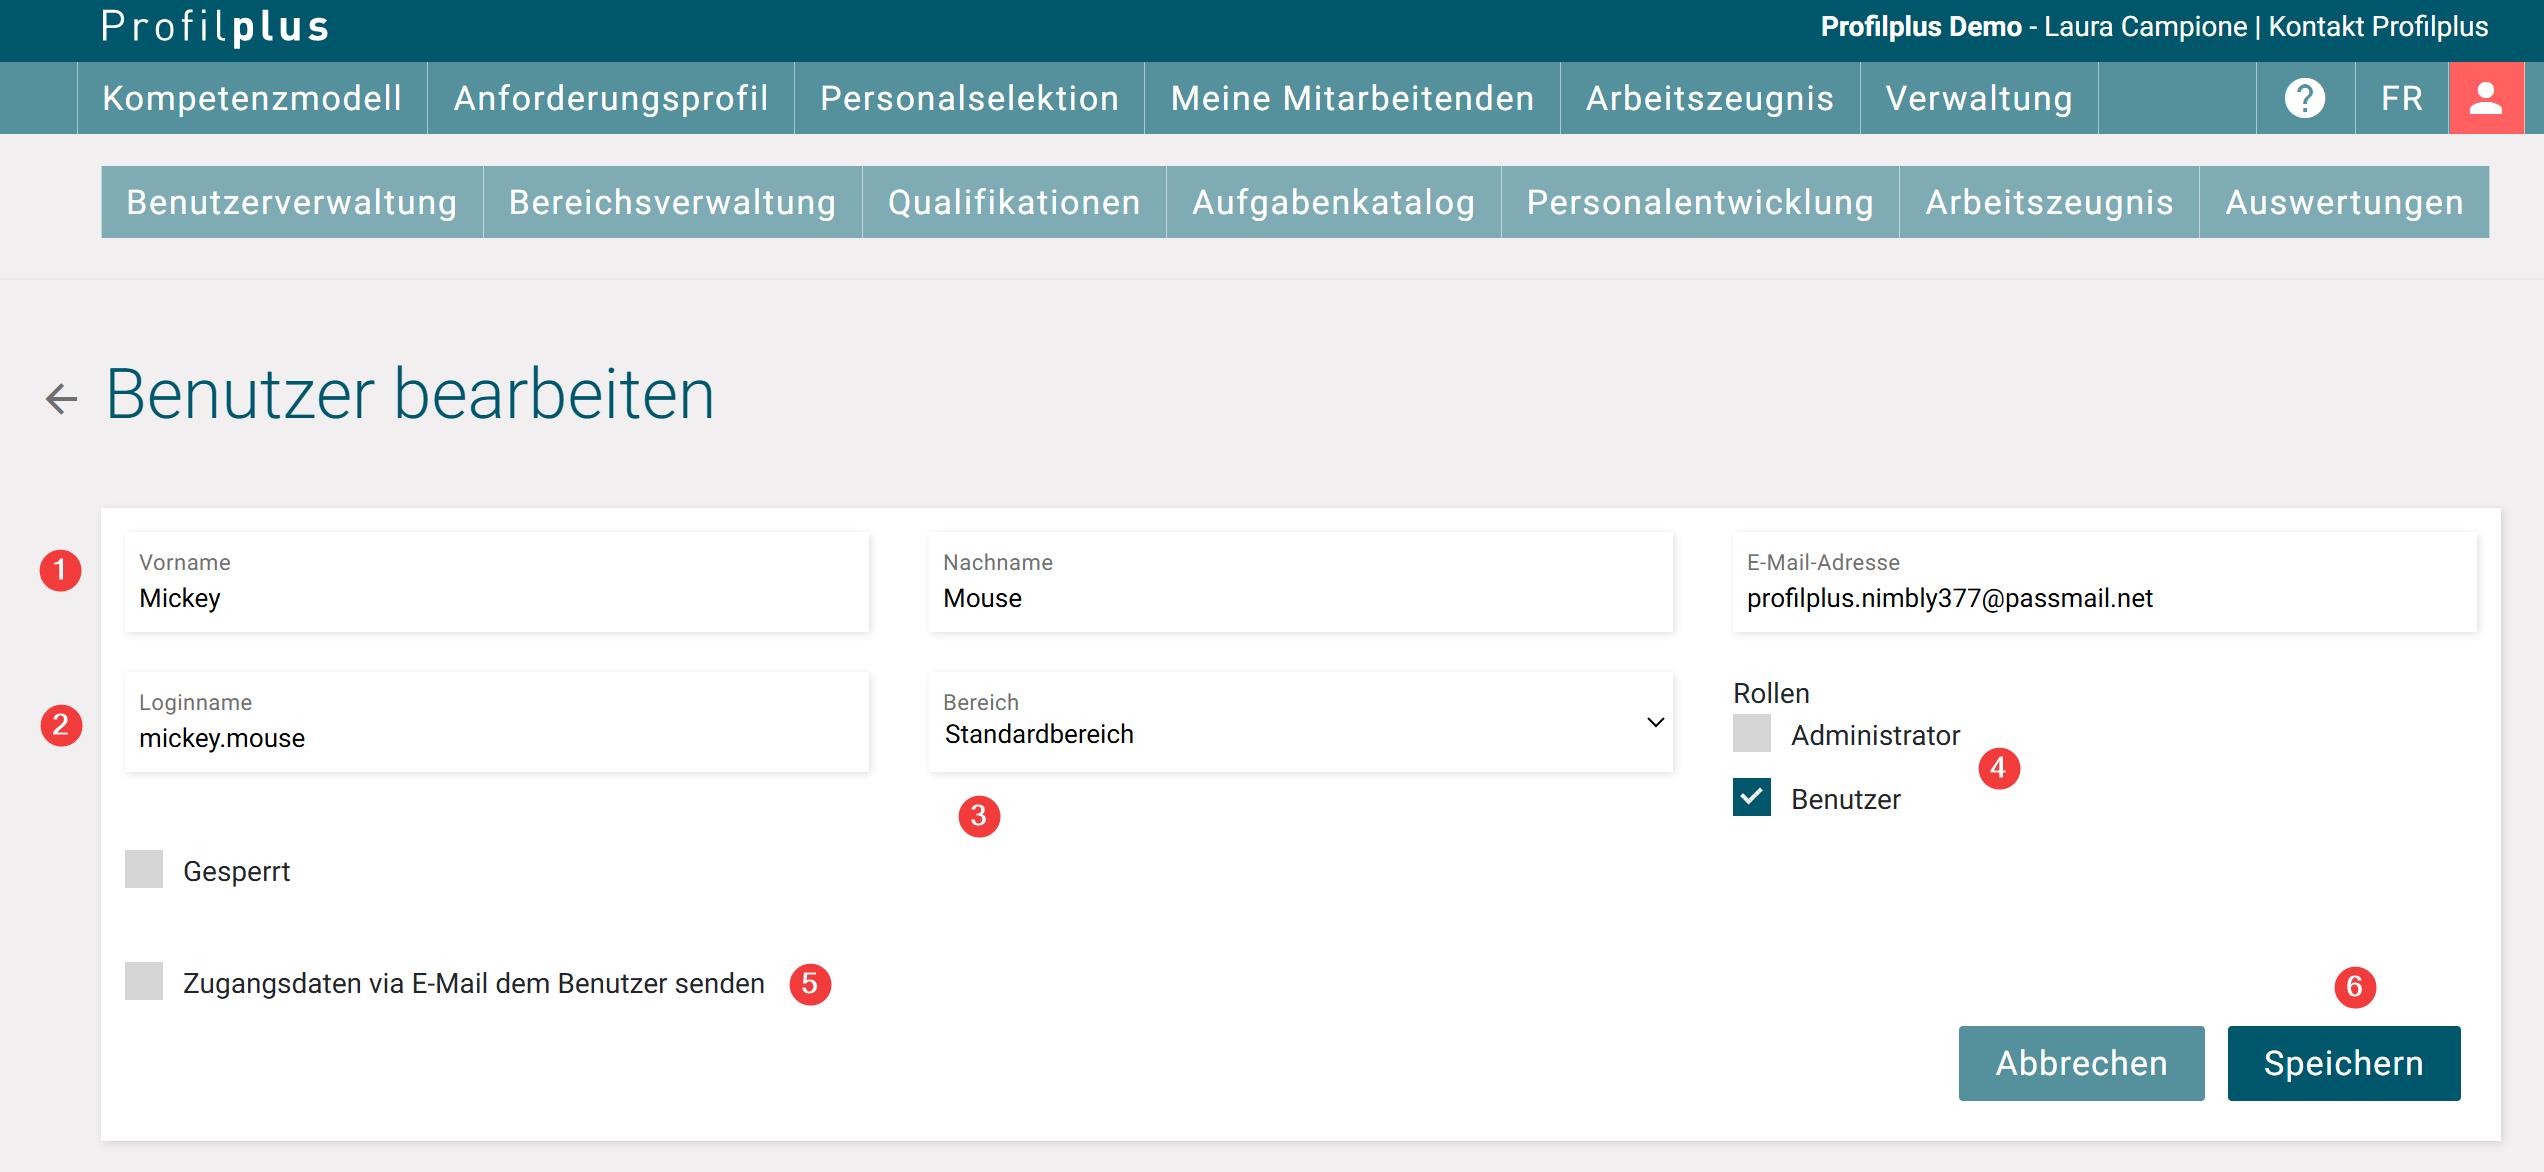This screenshot has width=2544, height=1172.
Task: Focus the E-Mail-Adresse field
Action: click(2104, 598)
